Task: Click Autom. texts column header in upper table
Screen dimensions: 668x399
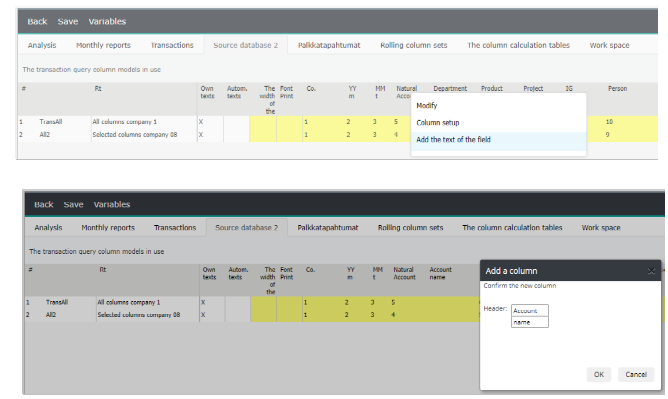Action: (237, 92)
